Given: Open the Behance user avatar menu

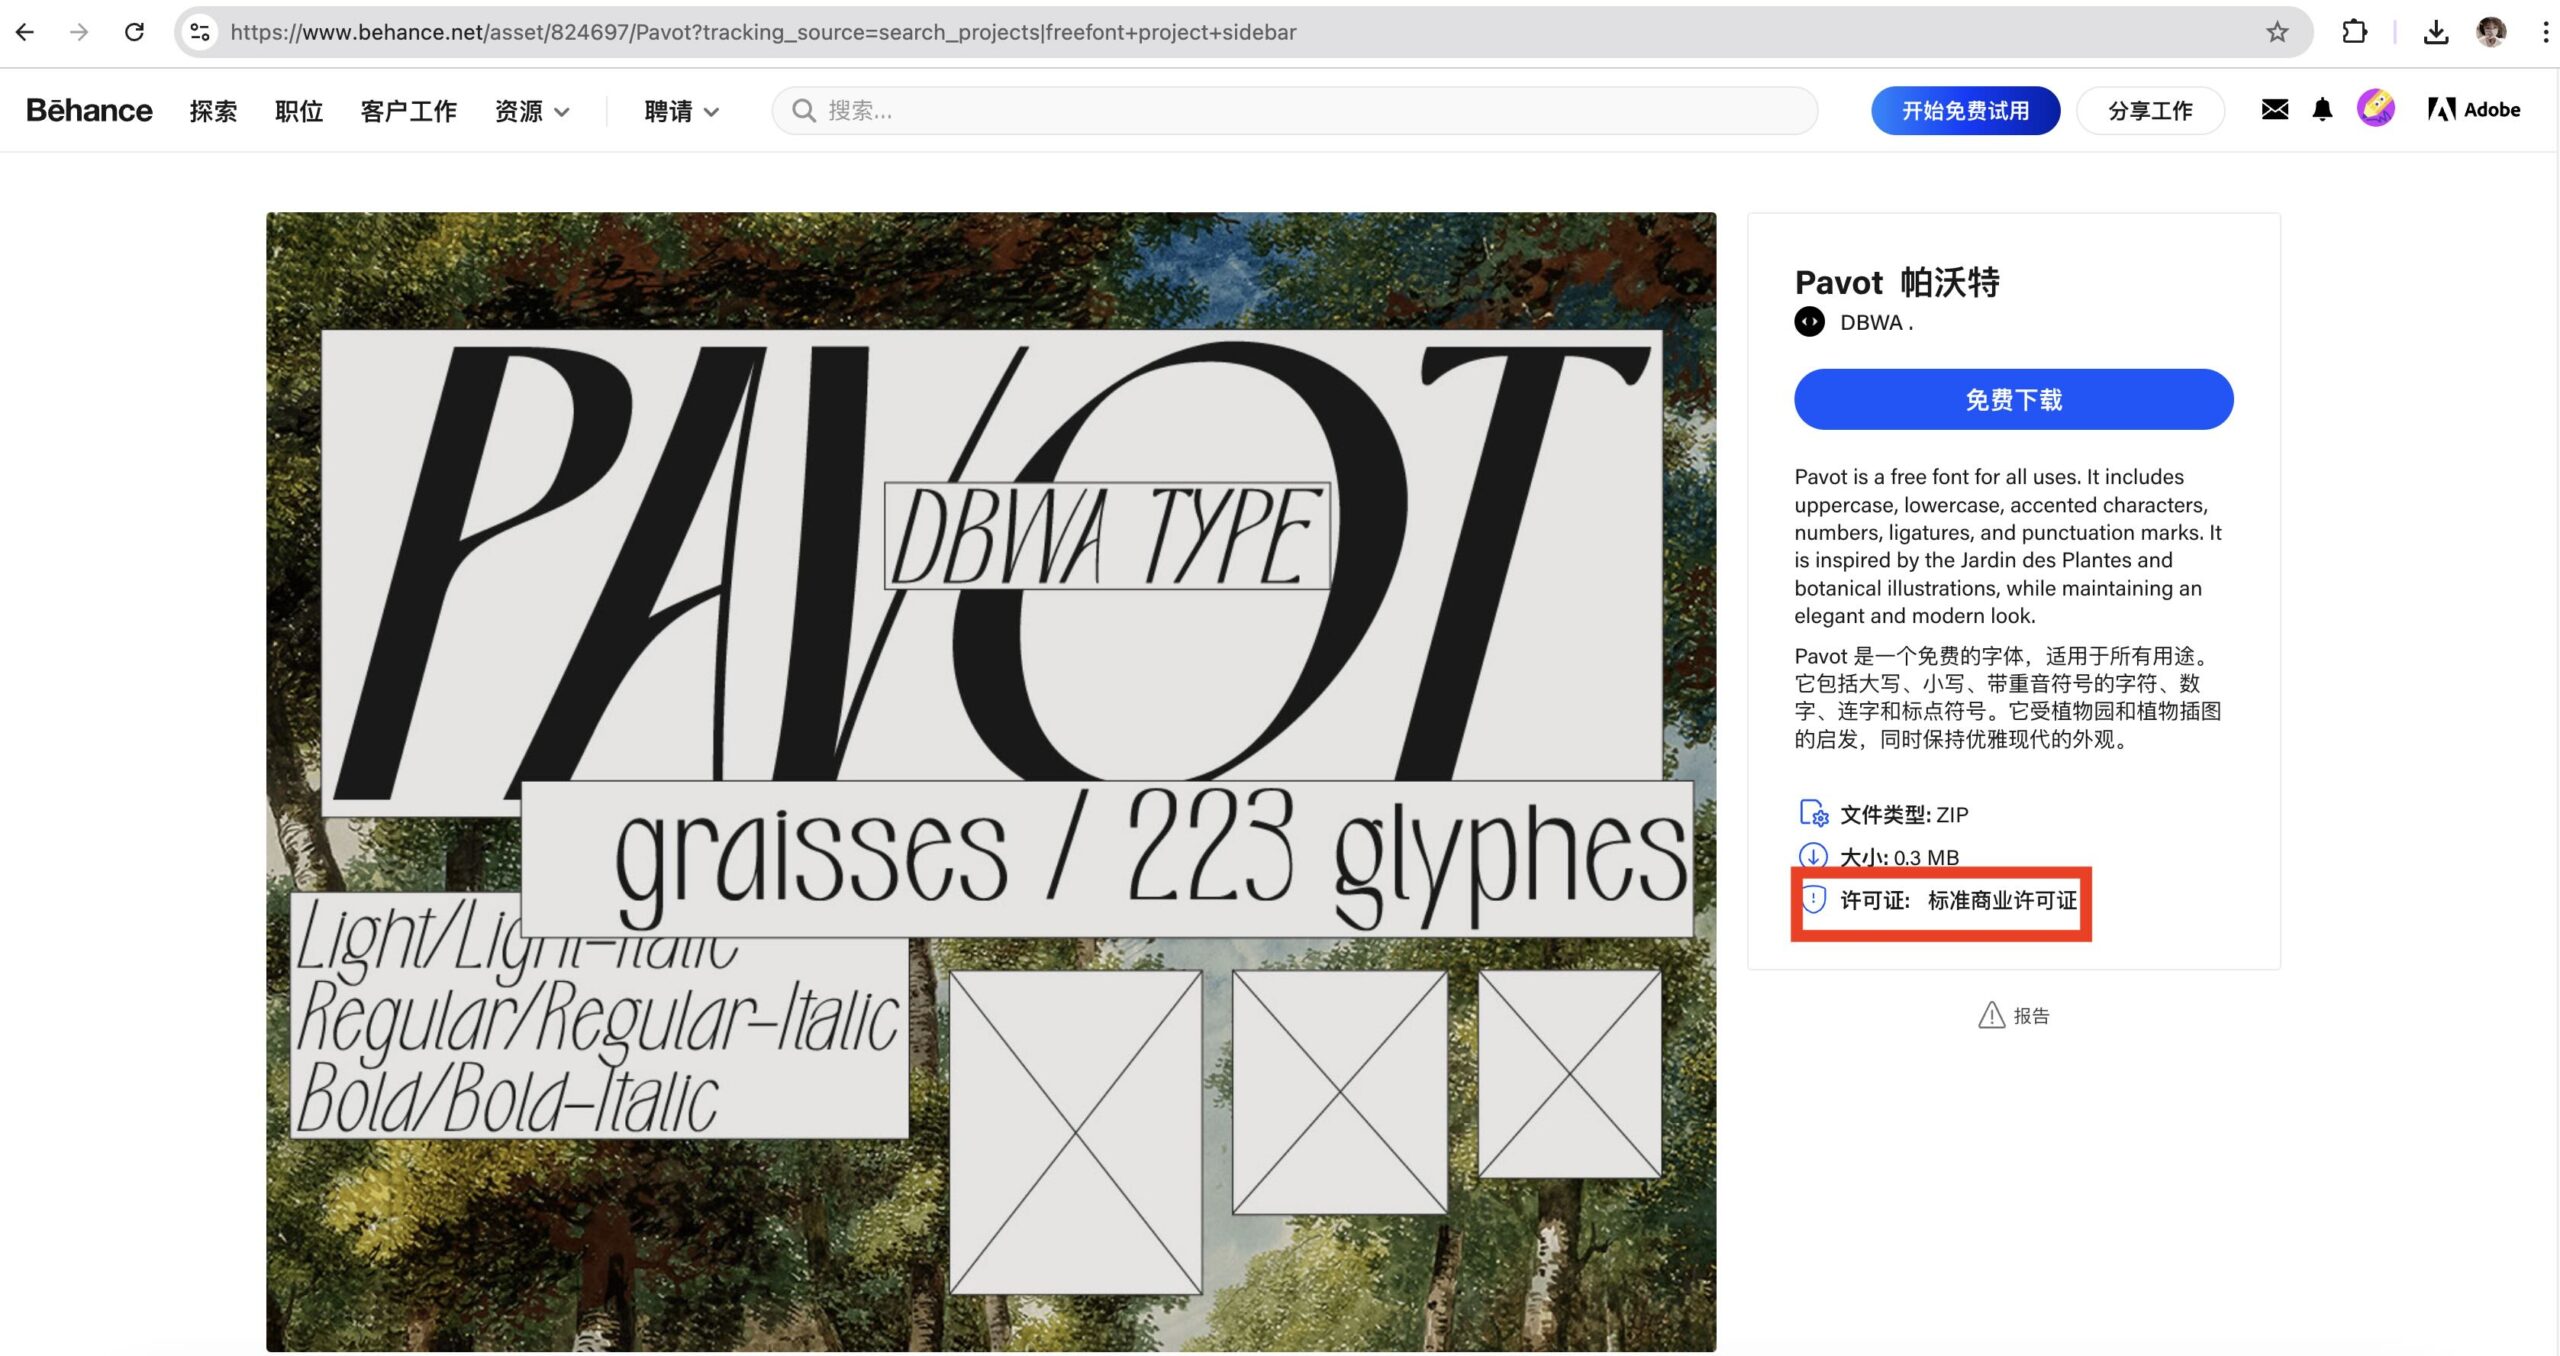Looking at the screenshot, I should coord(2375,108).
